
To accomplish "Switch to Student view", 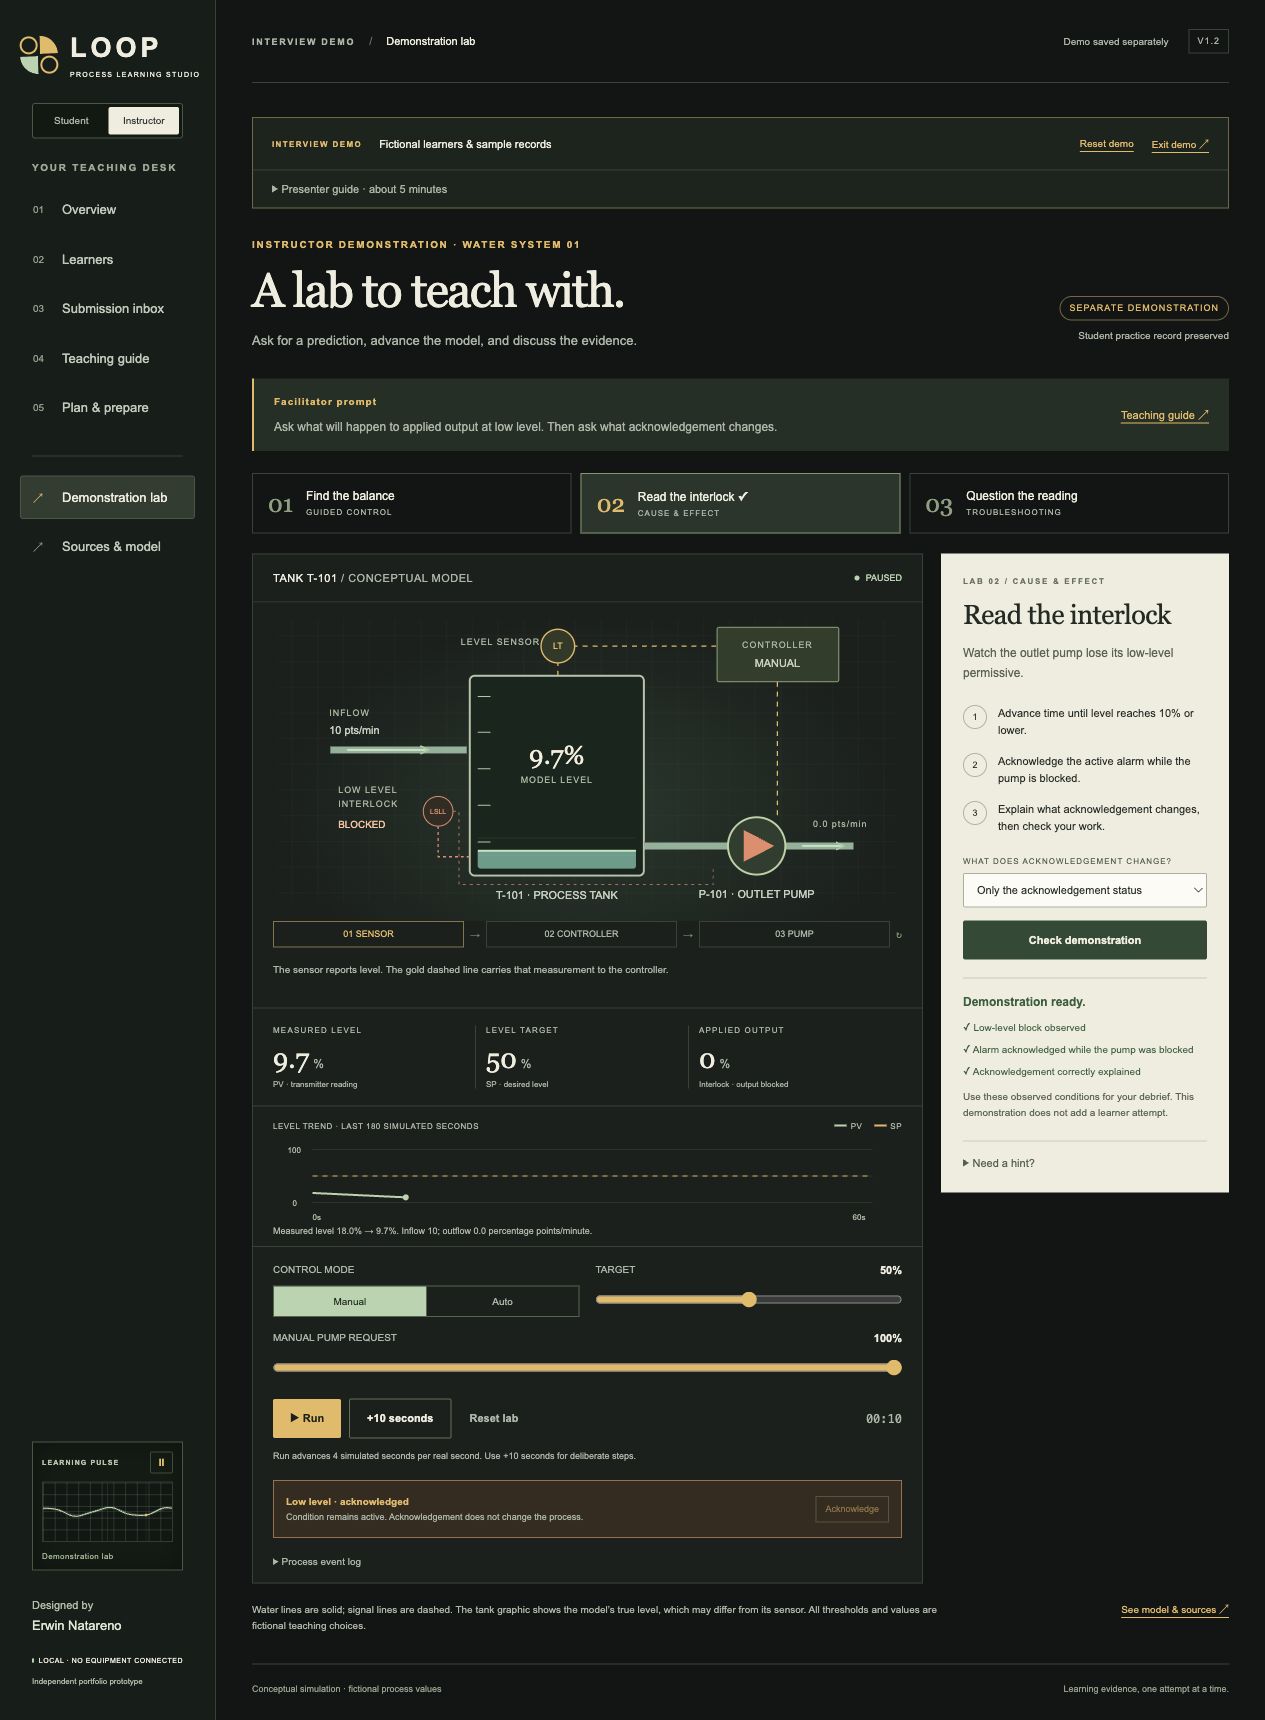I will (x=71, y=121).
